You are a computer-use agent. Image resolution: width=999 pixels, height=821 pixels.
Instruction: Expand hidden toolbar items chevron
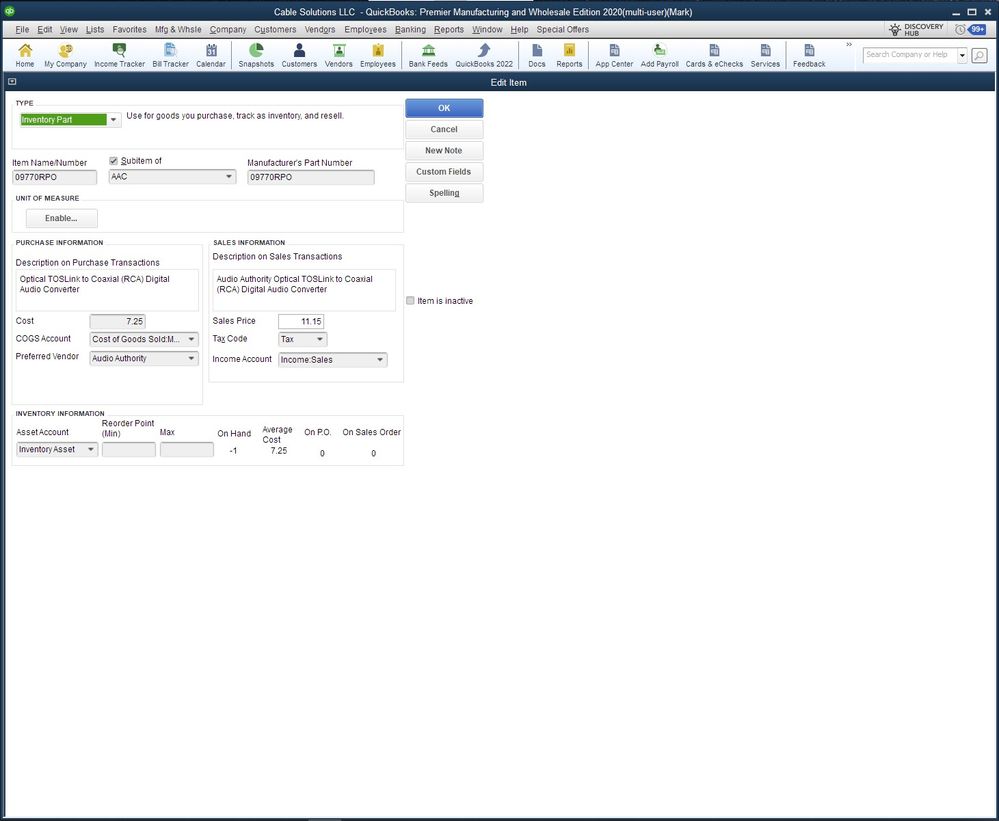point(849,45)
